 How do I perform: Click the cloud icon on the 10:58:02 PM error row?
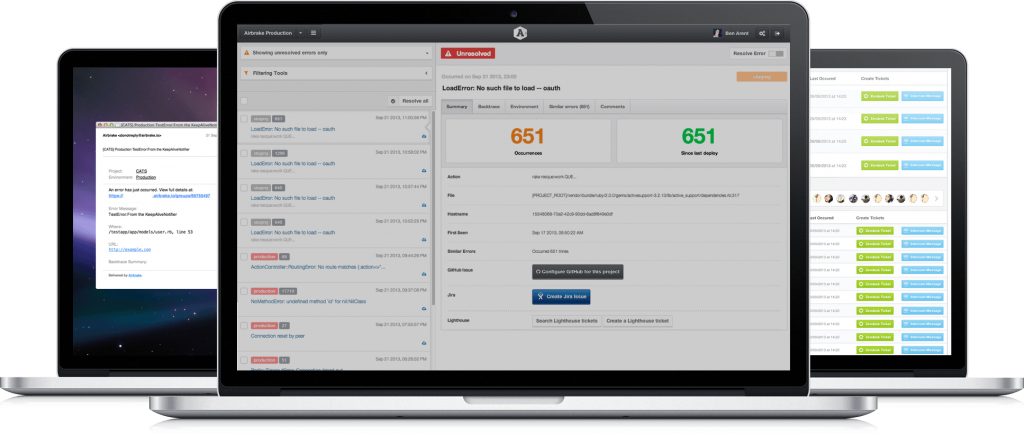424,170
